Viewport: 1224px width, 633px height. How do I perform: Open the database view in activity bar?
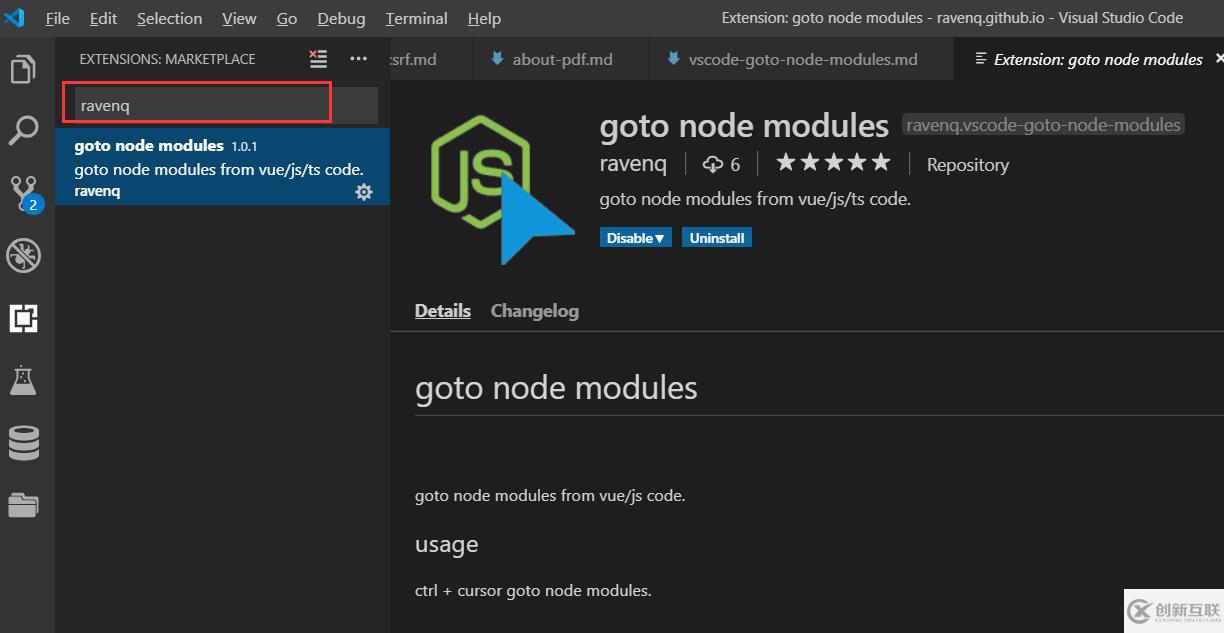tap(23, 443)
